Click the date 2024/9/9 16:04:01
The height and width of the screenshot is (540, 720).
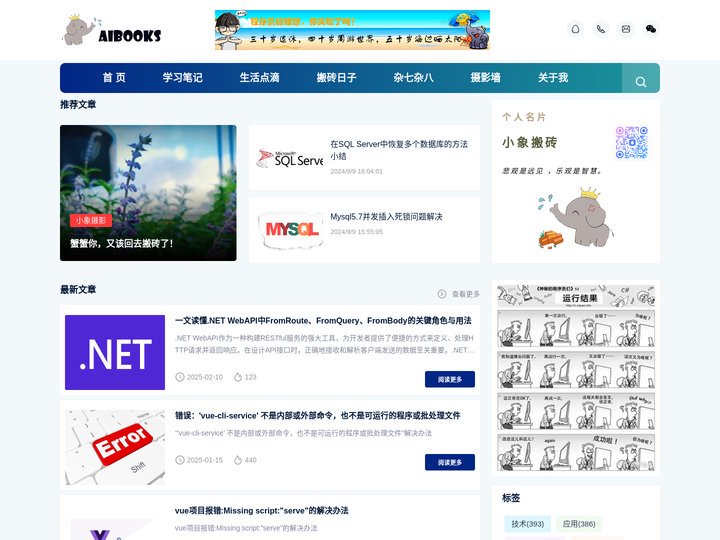click(x=356, y=171)
